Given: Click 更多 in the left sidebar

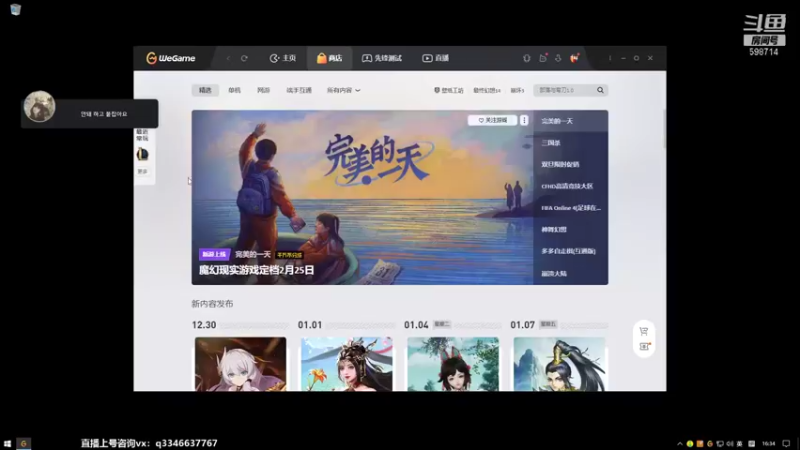Looking at the screenshot, I should coord(142,171).
